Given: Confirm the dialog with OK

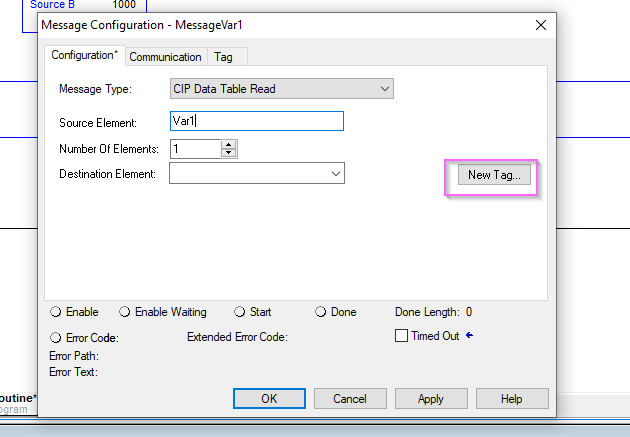Looking at the screenshot, I should tap(269, 398).
